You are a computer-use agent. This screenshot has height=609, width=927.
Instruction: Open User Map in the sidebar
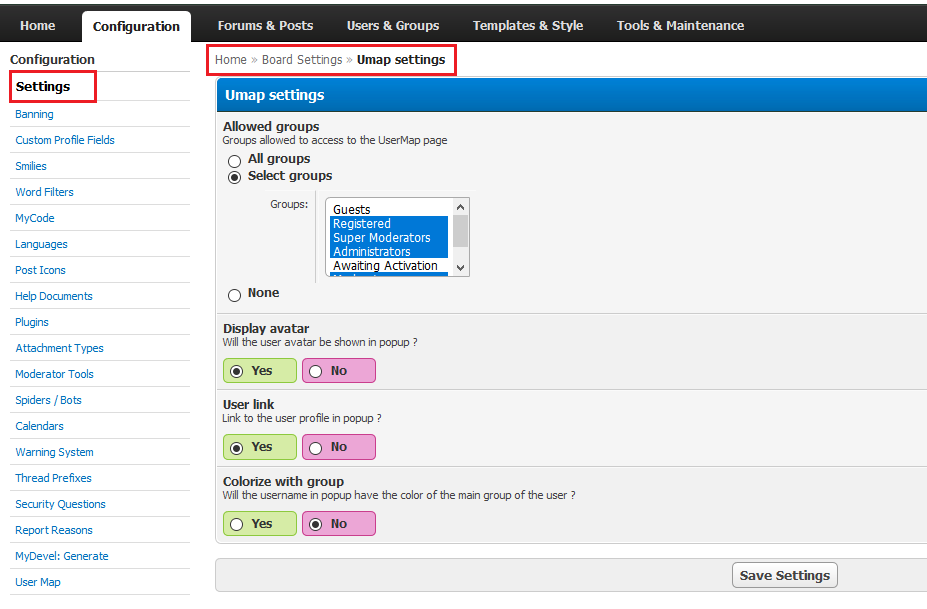point(38,582)
